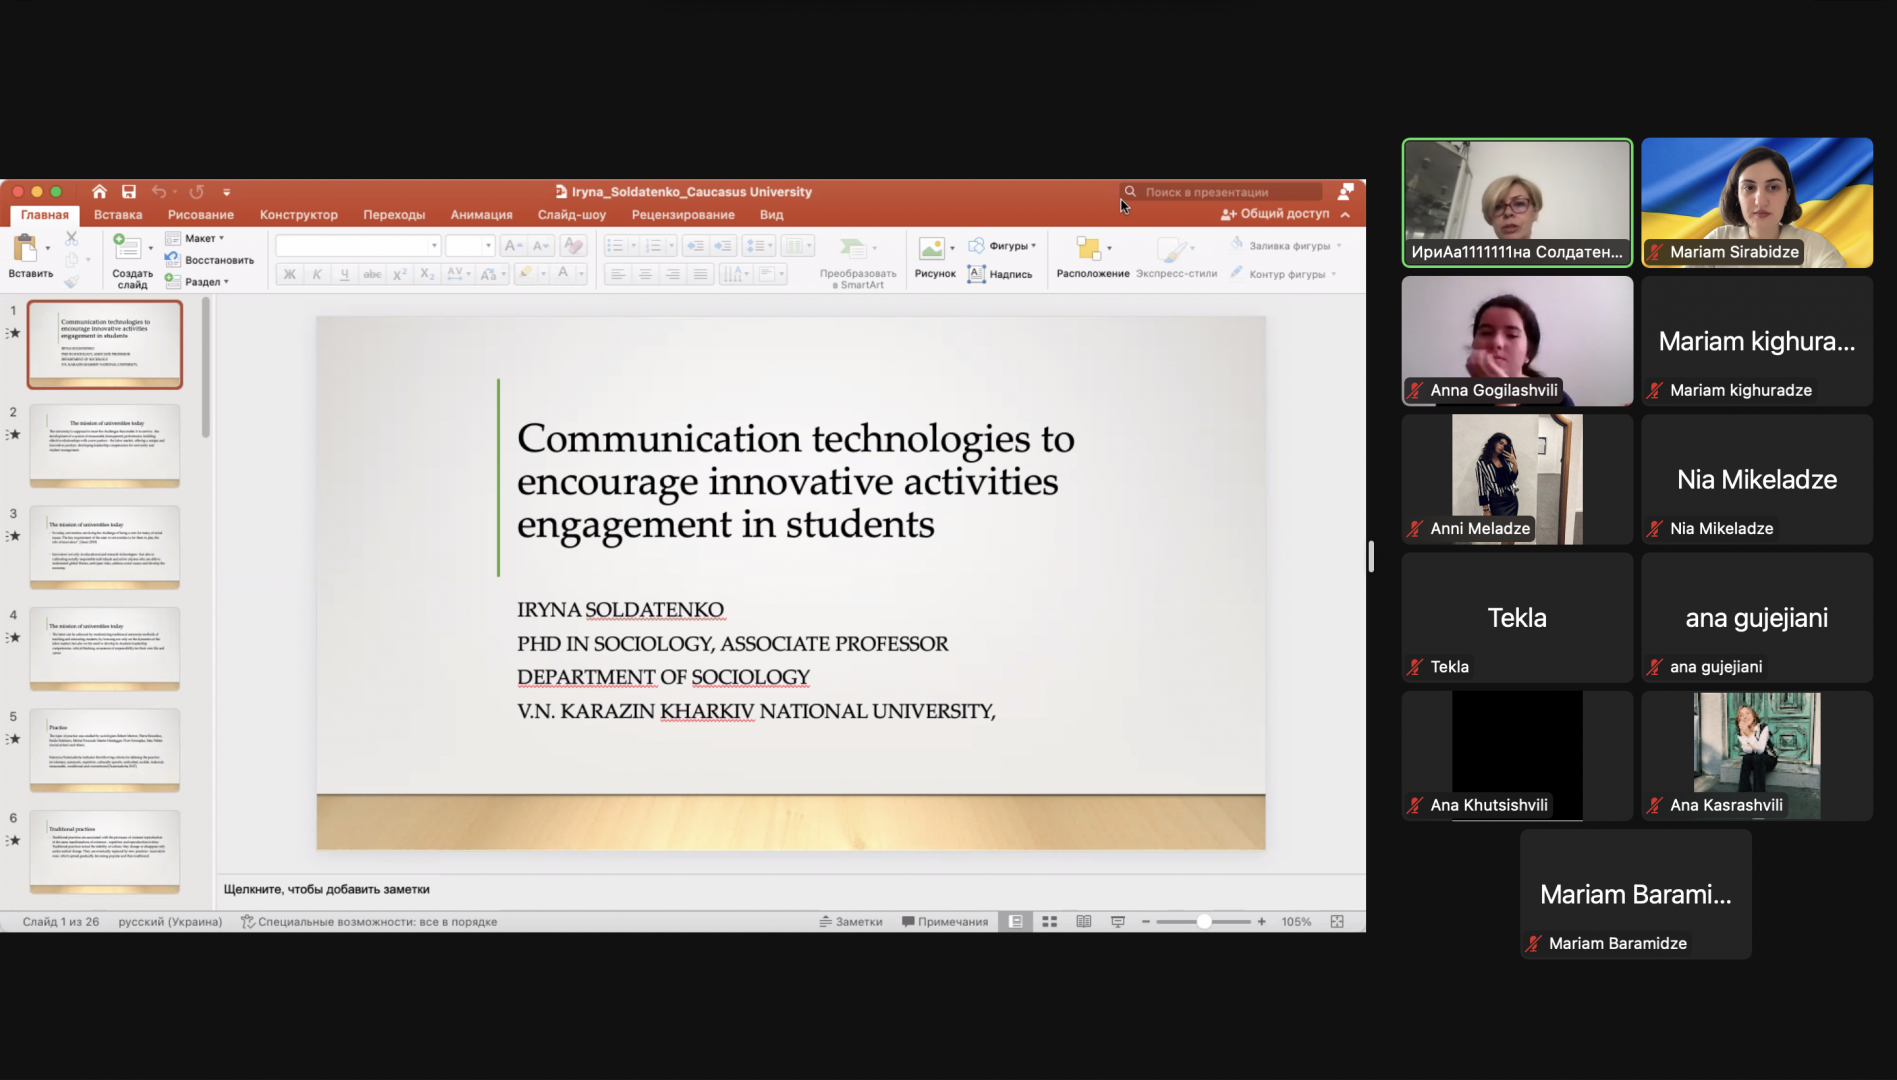
Task: Open the Раздел section dropdown
Action: (x=197, y=282)
